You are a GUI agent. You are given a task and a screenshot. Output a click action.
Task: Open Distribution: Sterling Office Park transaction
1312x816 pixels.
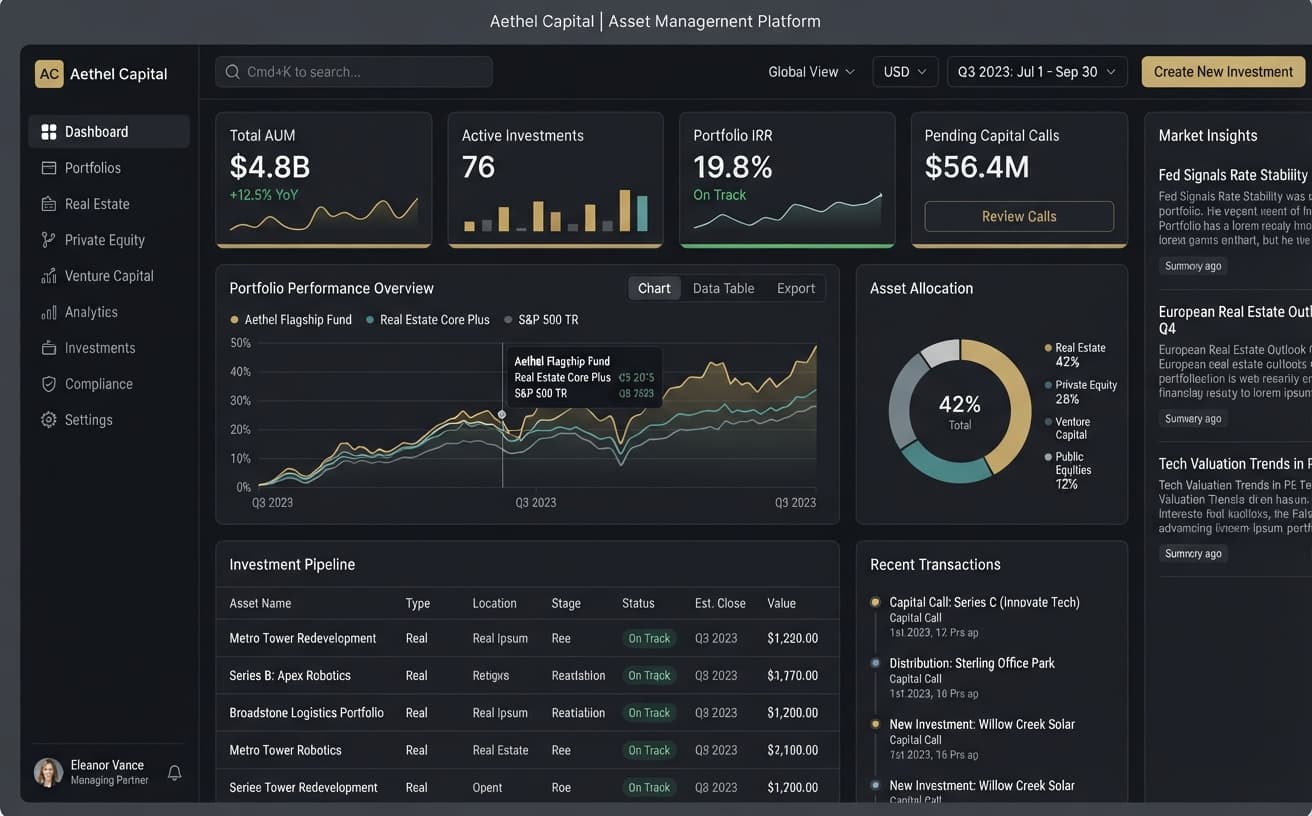pyautogui.click(x=972, y=663)
